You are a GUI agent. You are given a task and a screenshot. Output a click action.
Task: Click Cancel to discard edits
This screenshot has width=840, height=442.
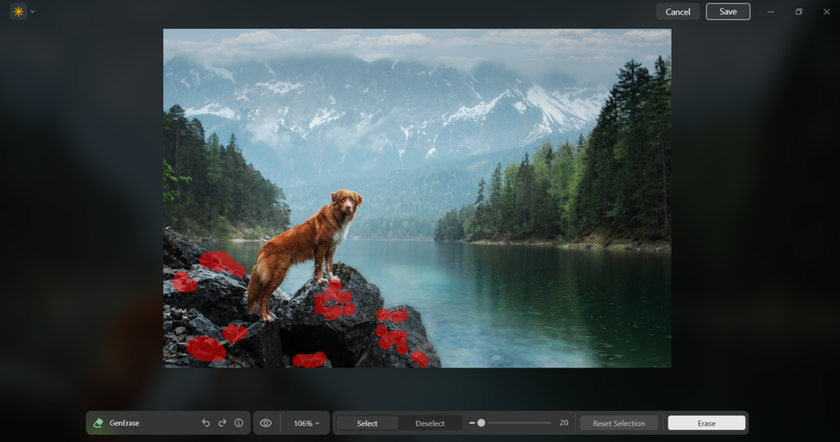678,12
